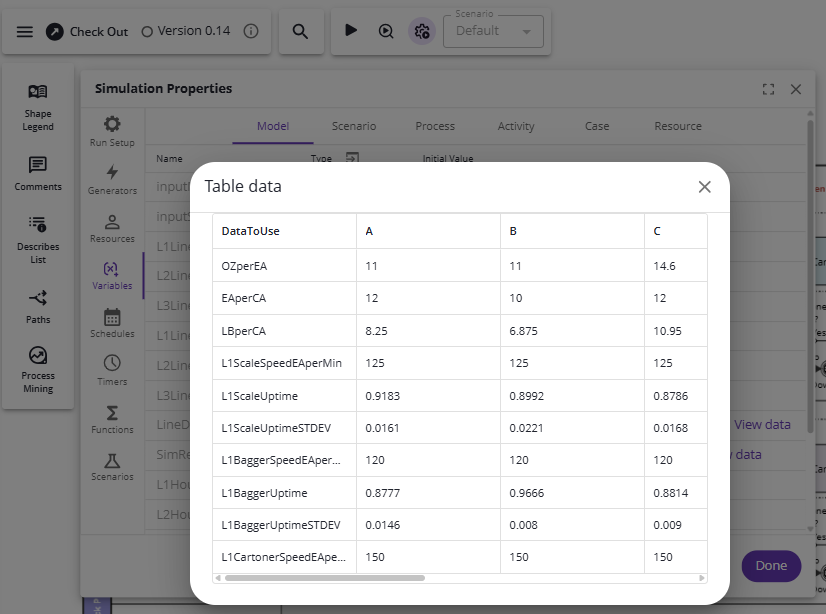Click the Done button
This screenshot has height=614, width=826.
coord(771,565)
